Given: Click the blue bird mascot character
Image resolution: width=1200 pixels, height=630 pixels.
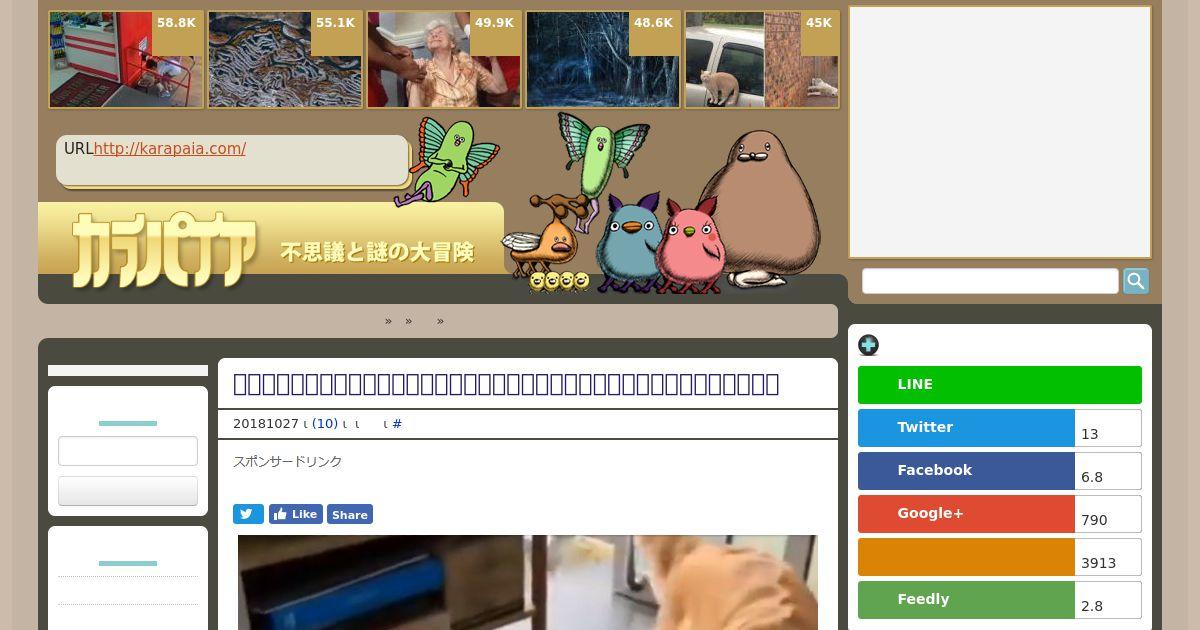Looking at the screenshot, I should click(628, 242).
